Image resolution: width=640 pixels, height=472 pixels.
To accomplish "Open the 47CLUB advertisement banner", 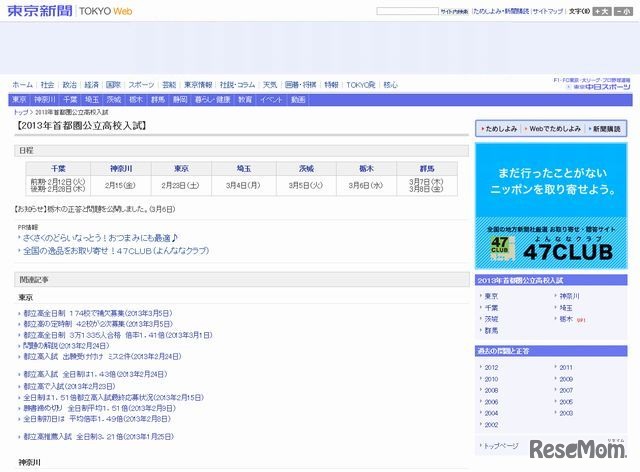I will coord(551,206).
